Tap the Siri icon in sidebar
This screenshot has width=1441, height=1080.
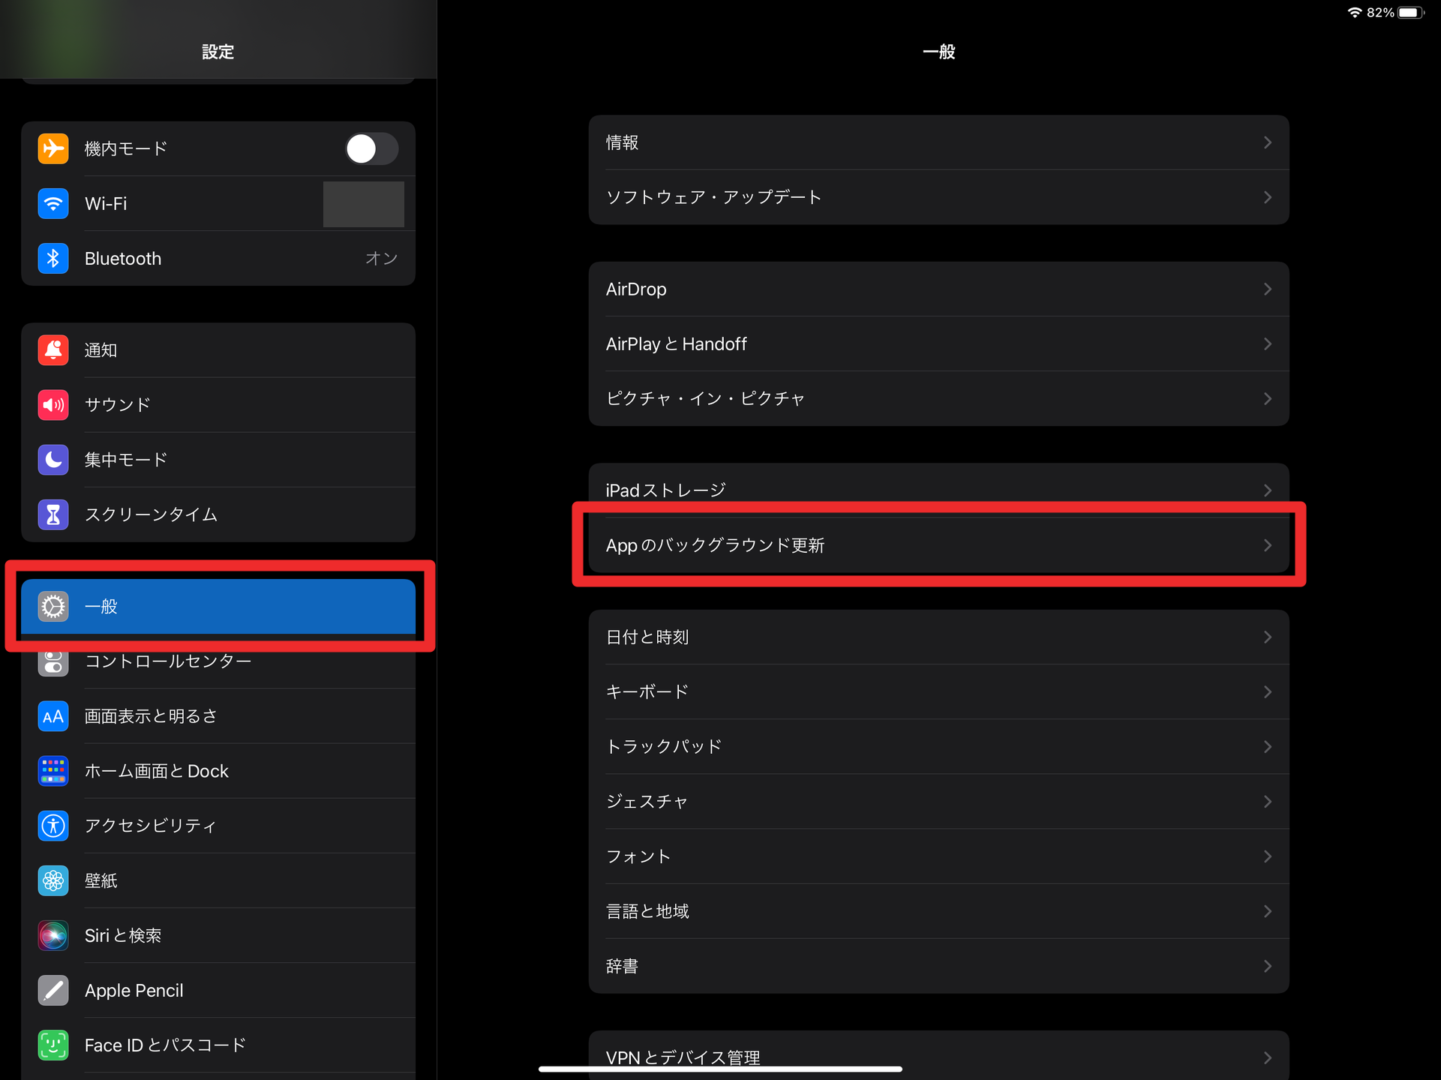point(53,936)
